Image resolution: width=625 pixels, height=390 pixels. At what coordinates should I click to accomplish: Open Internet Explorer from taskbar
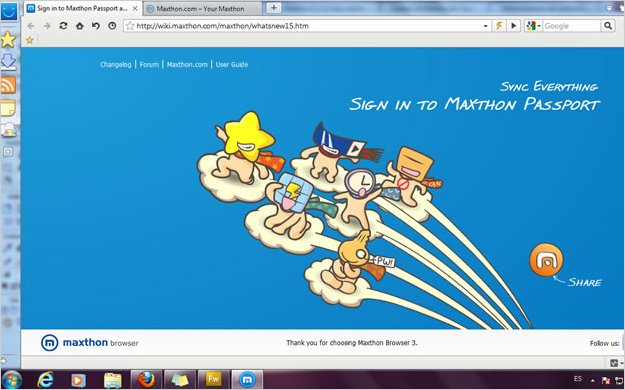(x=46, y=380)
